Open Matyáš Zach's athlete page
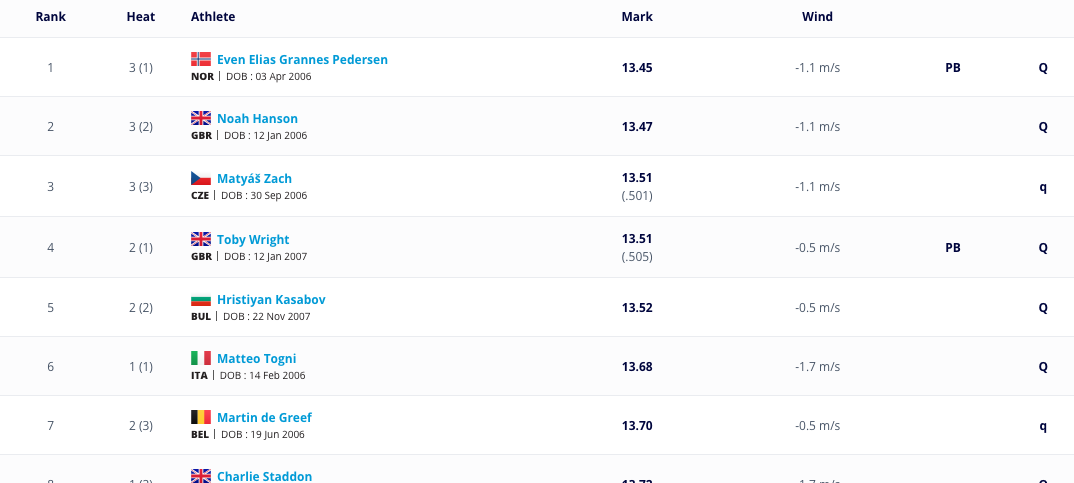This screenshot has width=1074, height=483. [x=254, y=179]
